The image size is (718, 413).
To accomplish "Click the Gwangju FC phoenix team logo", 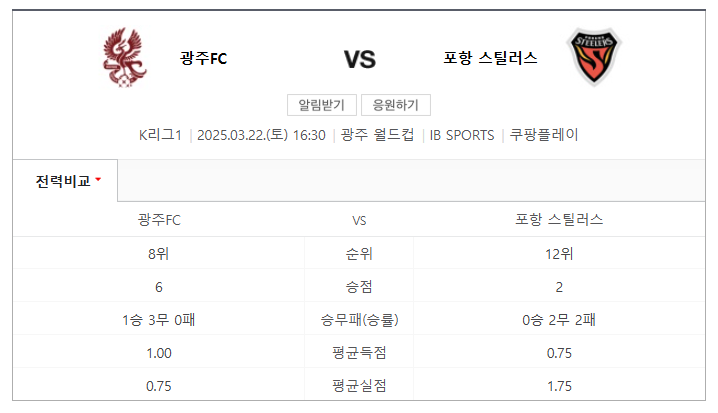I will [x=126, y=58].
